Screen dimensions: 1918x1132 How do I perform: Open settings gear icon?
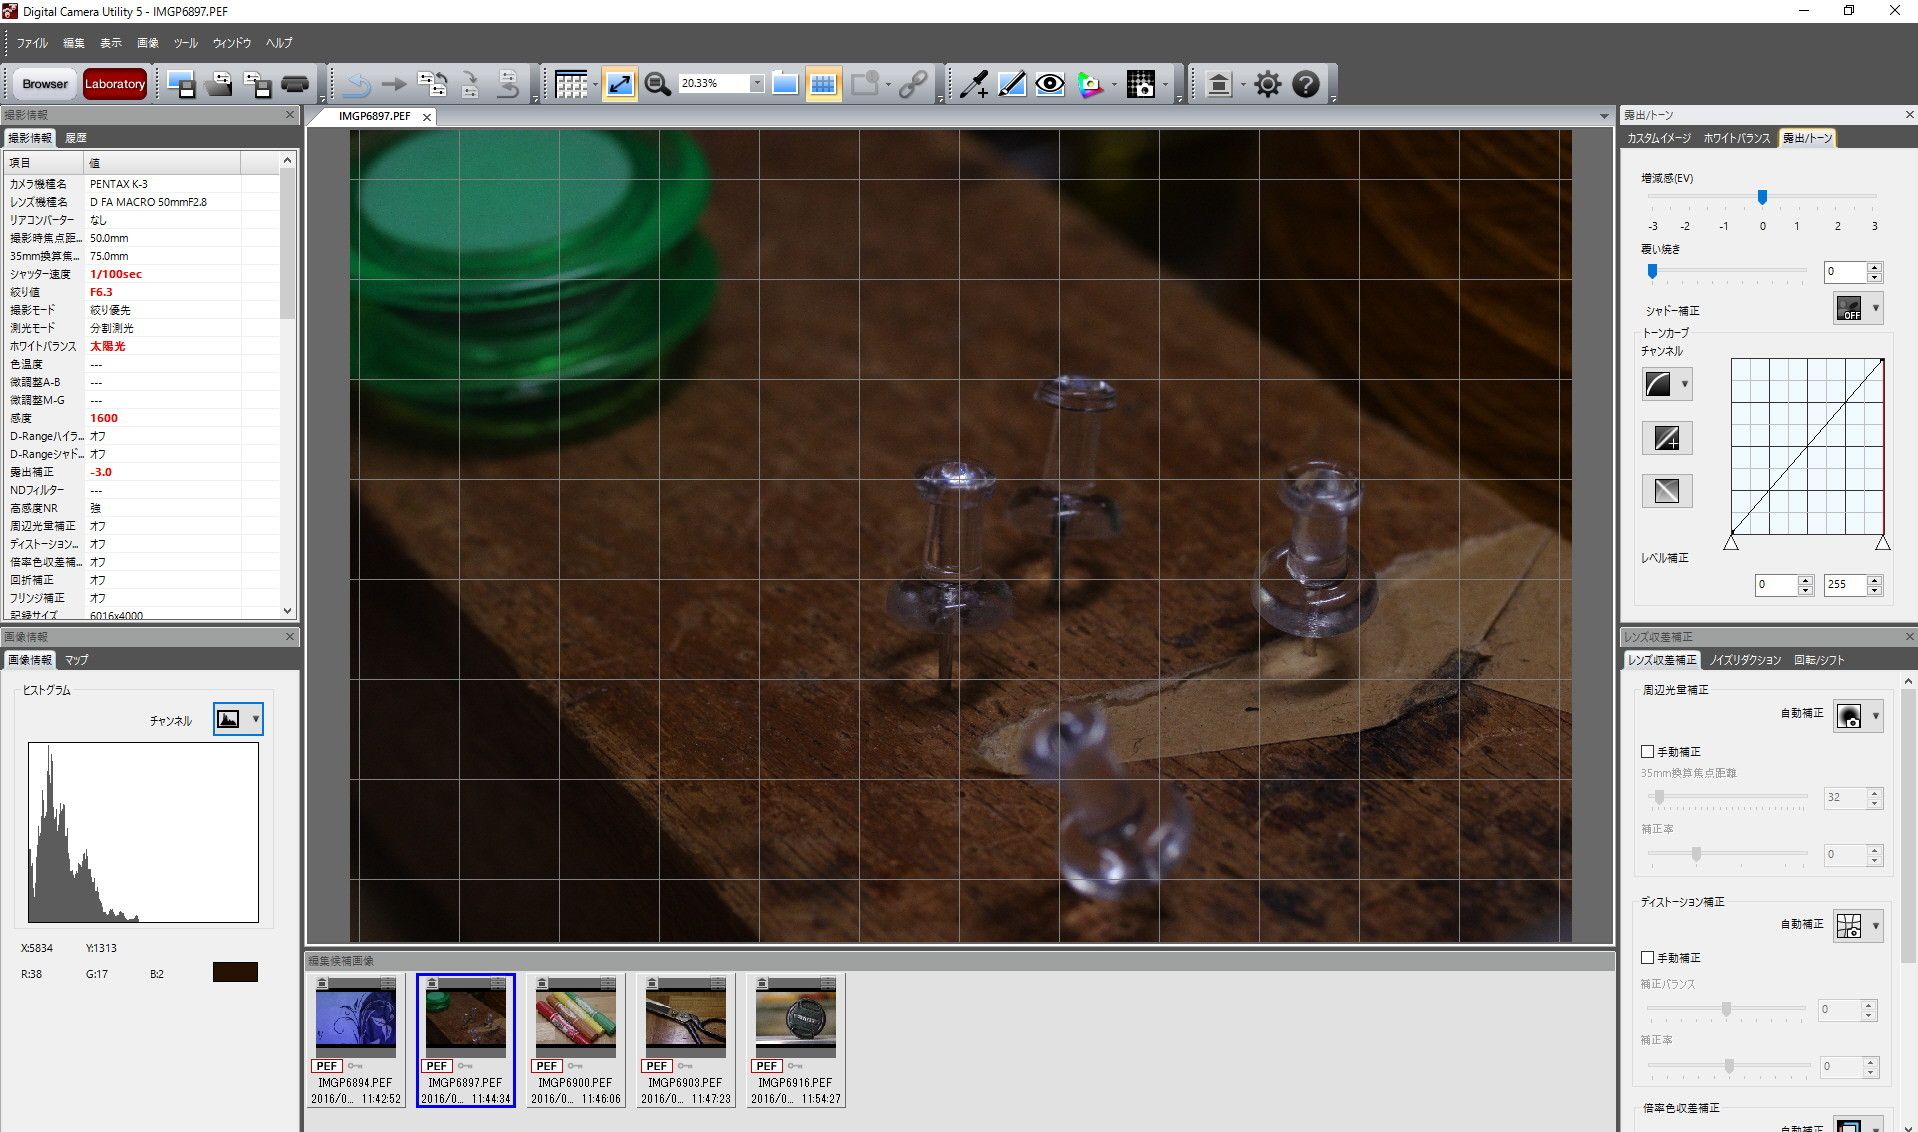(x=1267, y=84)
